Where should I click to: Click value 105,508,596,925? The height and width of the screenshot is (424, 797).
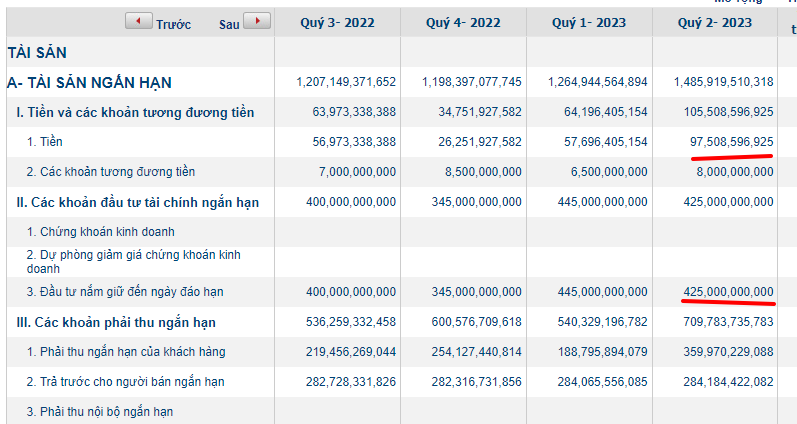729,112
